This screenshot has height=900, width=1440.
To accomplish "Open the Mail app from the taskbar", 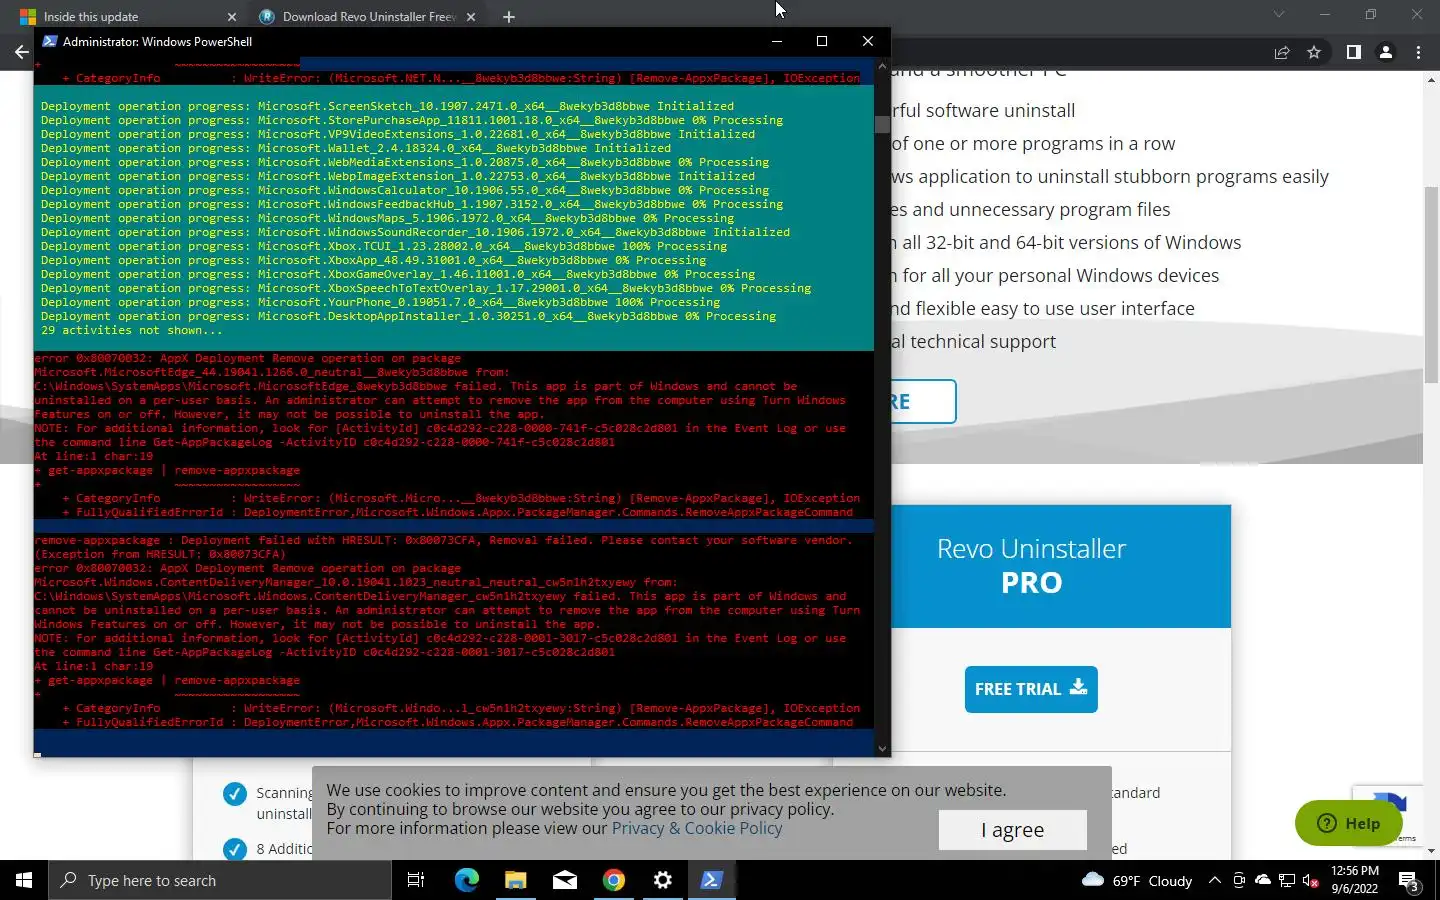I will pos(564,880).
